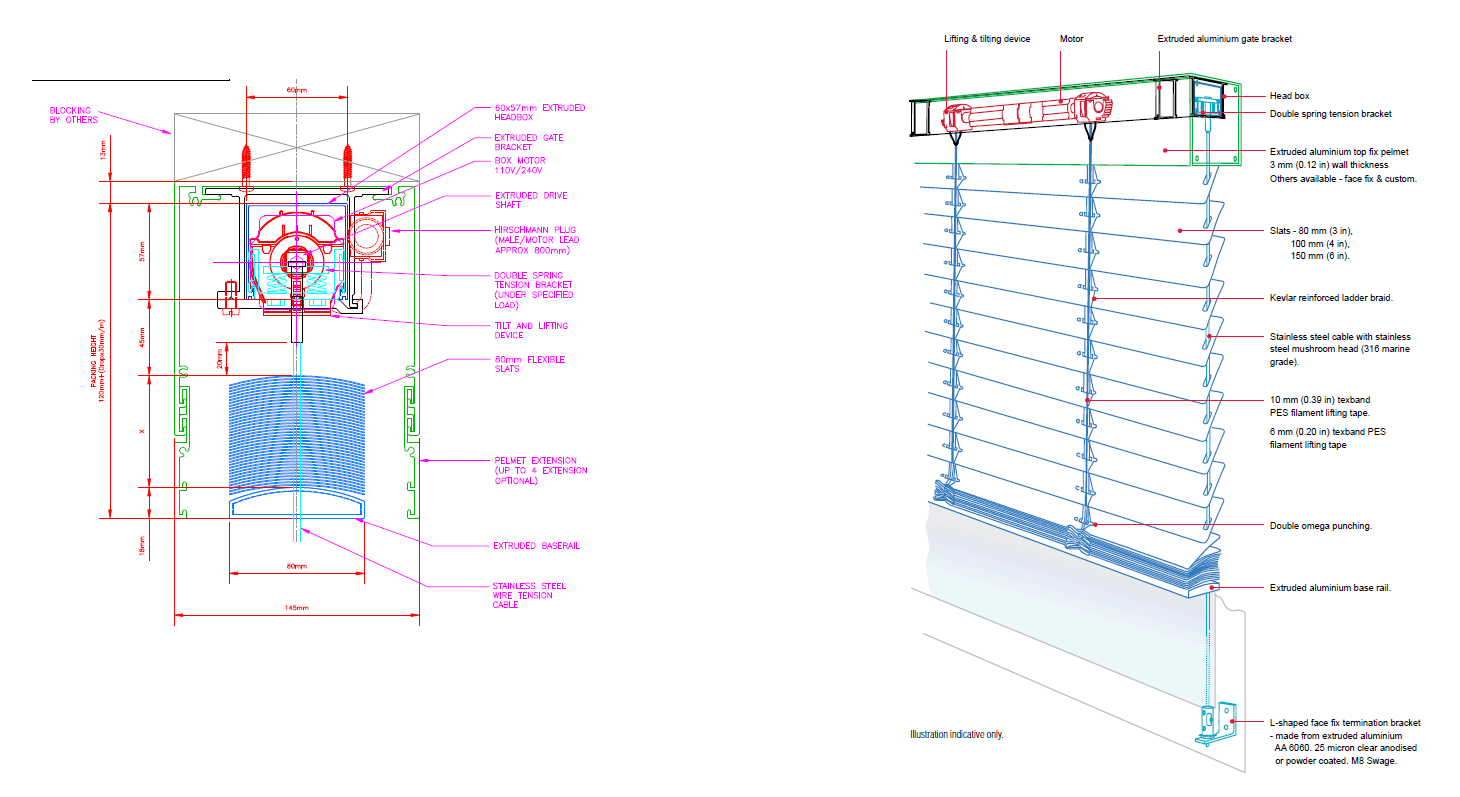Screen dimensions: 1460x797
Task: Click the "60mm" dimension between fixing screws
Action: 296,90
